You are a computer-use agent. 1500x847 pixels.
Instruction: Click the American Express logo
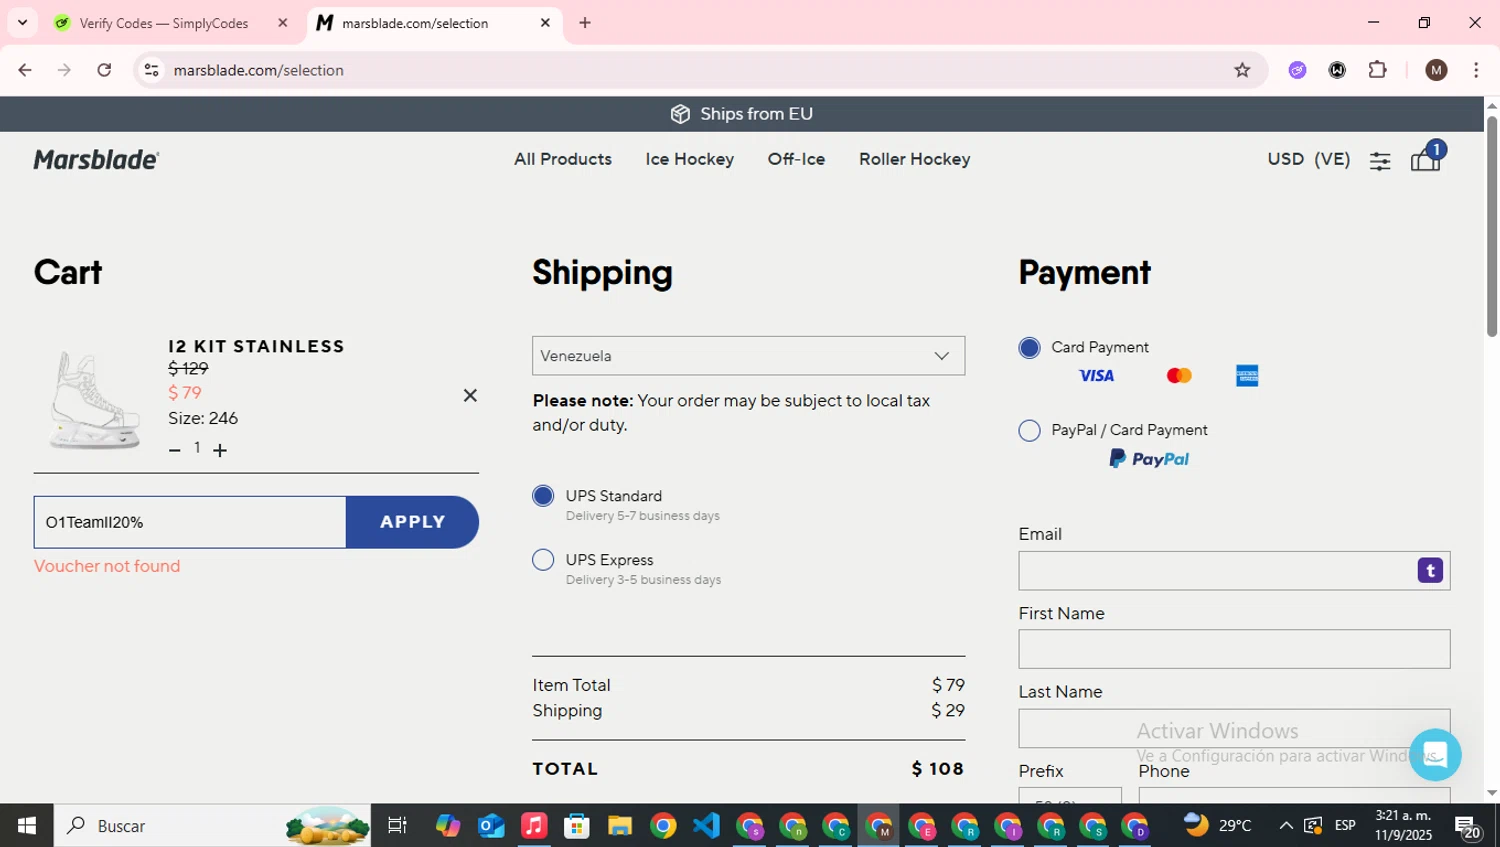click(1247, 376)
